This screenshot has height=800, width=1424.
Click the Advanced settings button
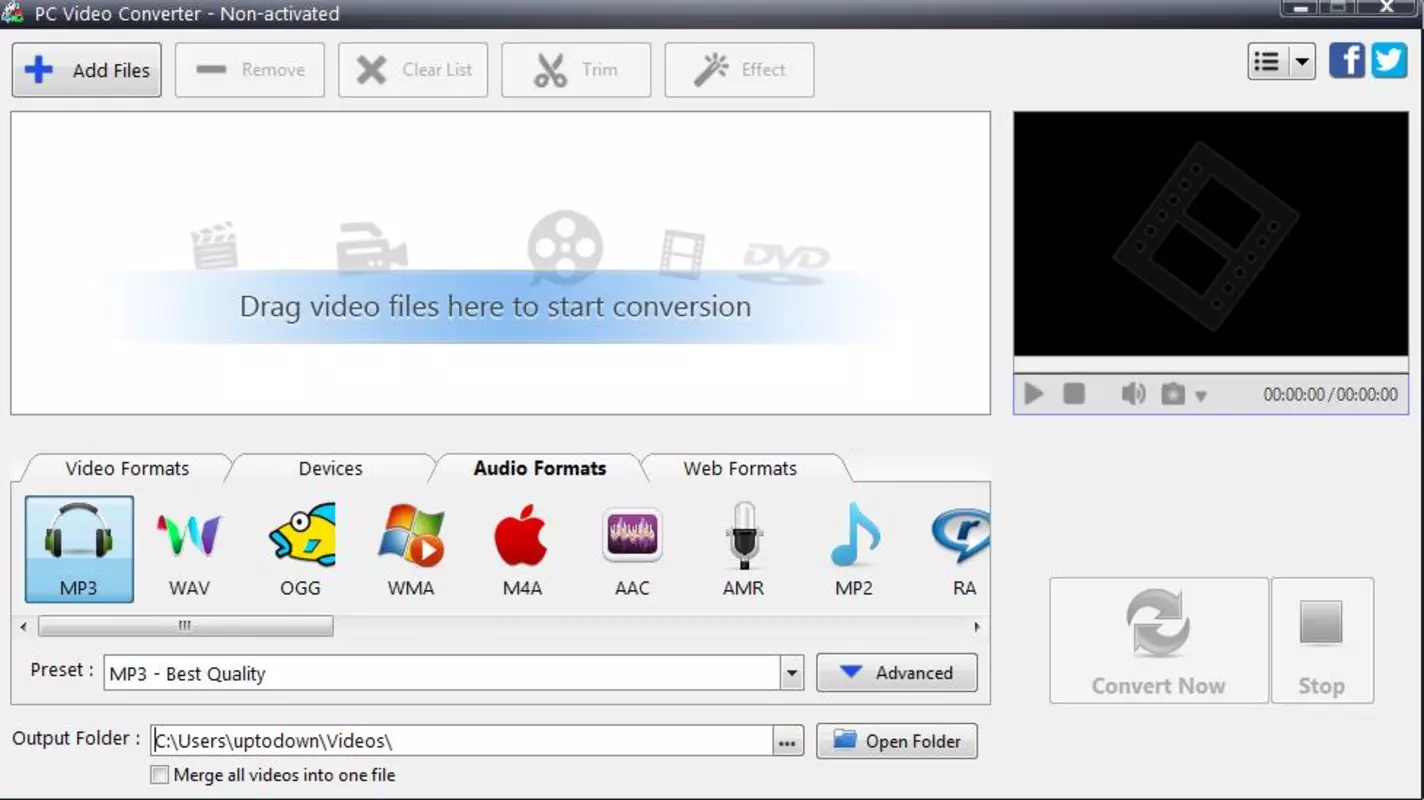click(x=897, y=673)
